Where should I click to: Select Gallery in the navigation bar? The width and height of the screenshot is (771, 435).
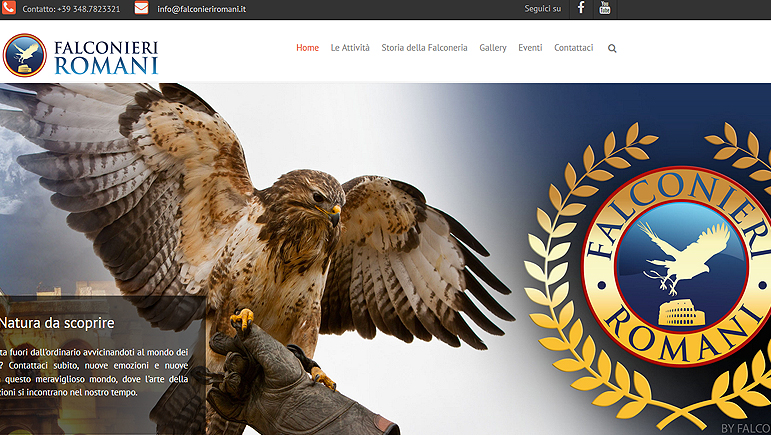(x=493, y=48)
